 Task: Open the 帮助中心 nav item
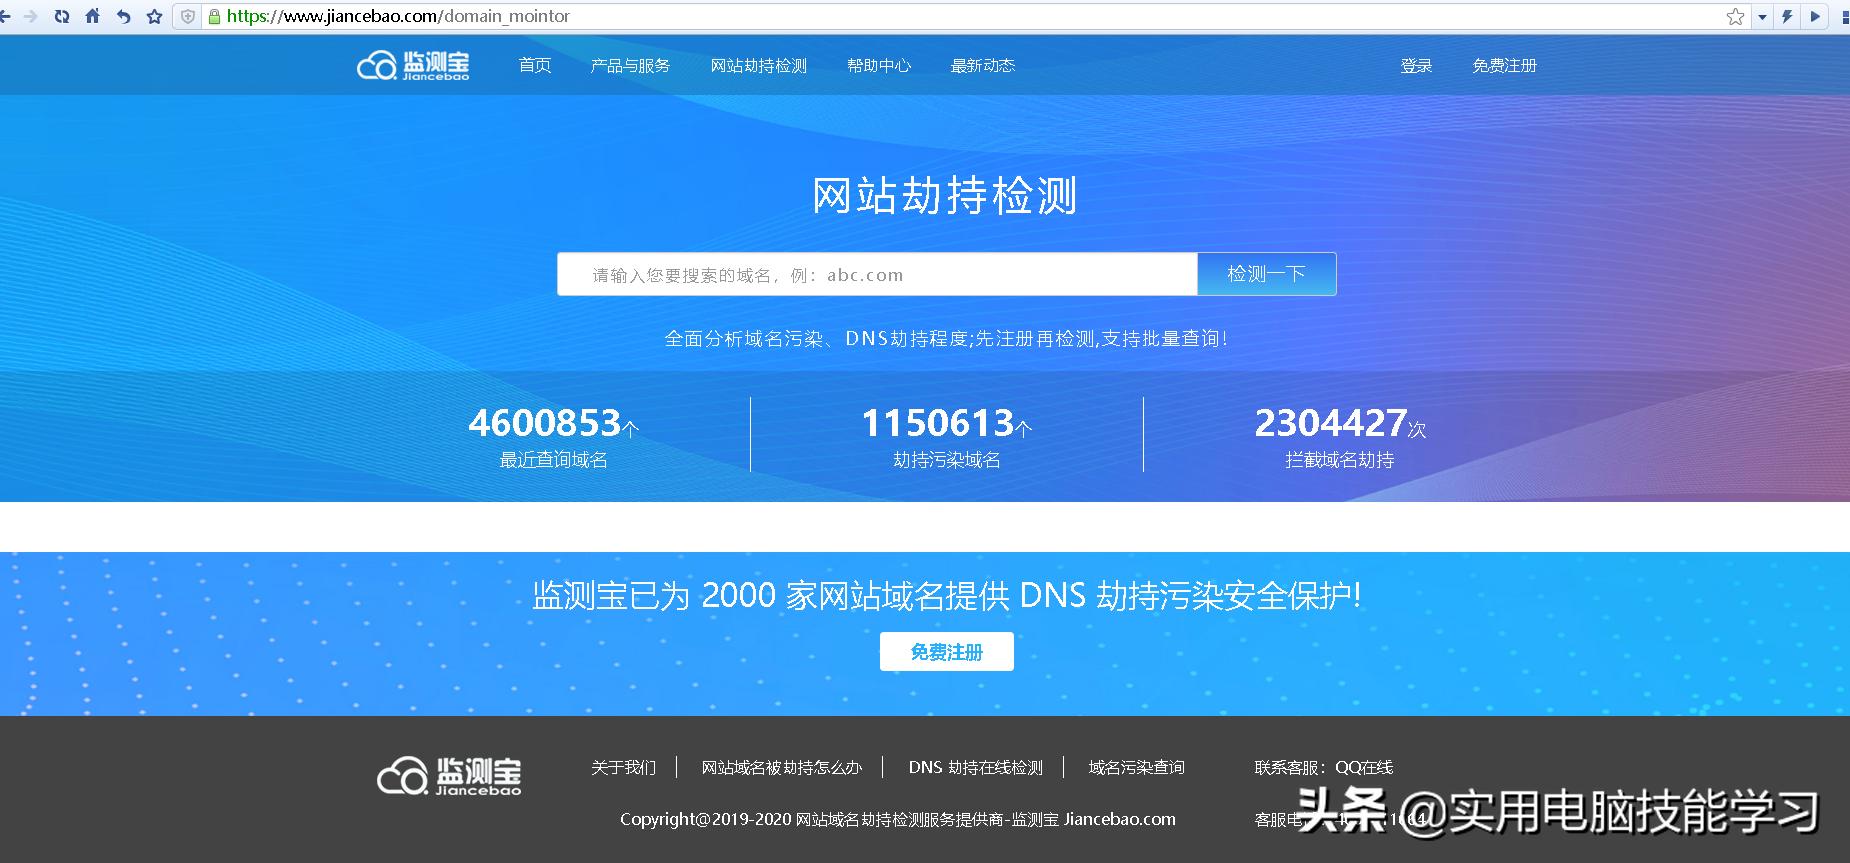(879, 65)
